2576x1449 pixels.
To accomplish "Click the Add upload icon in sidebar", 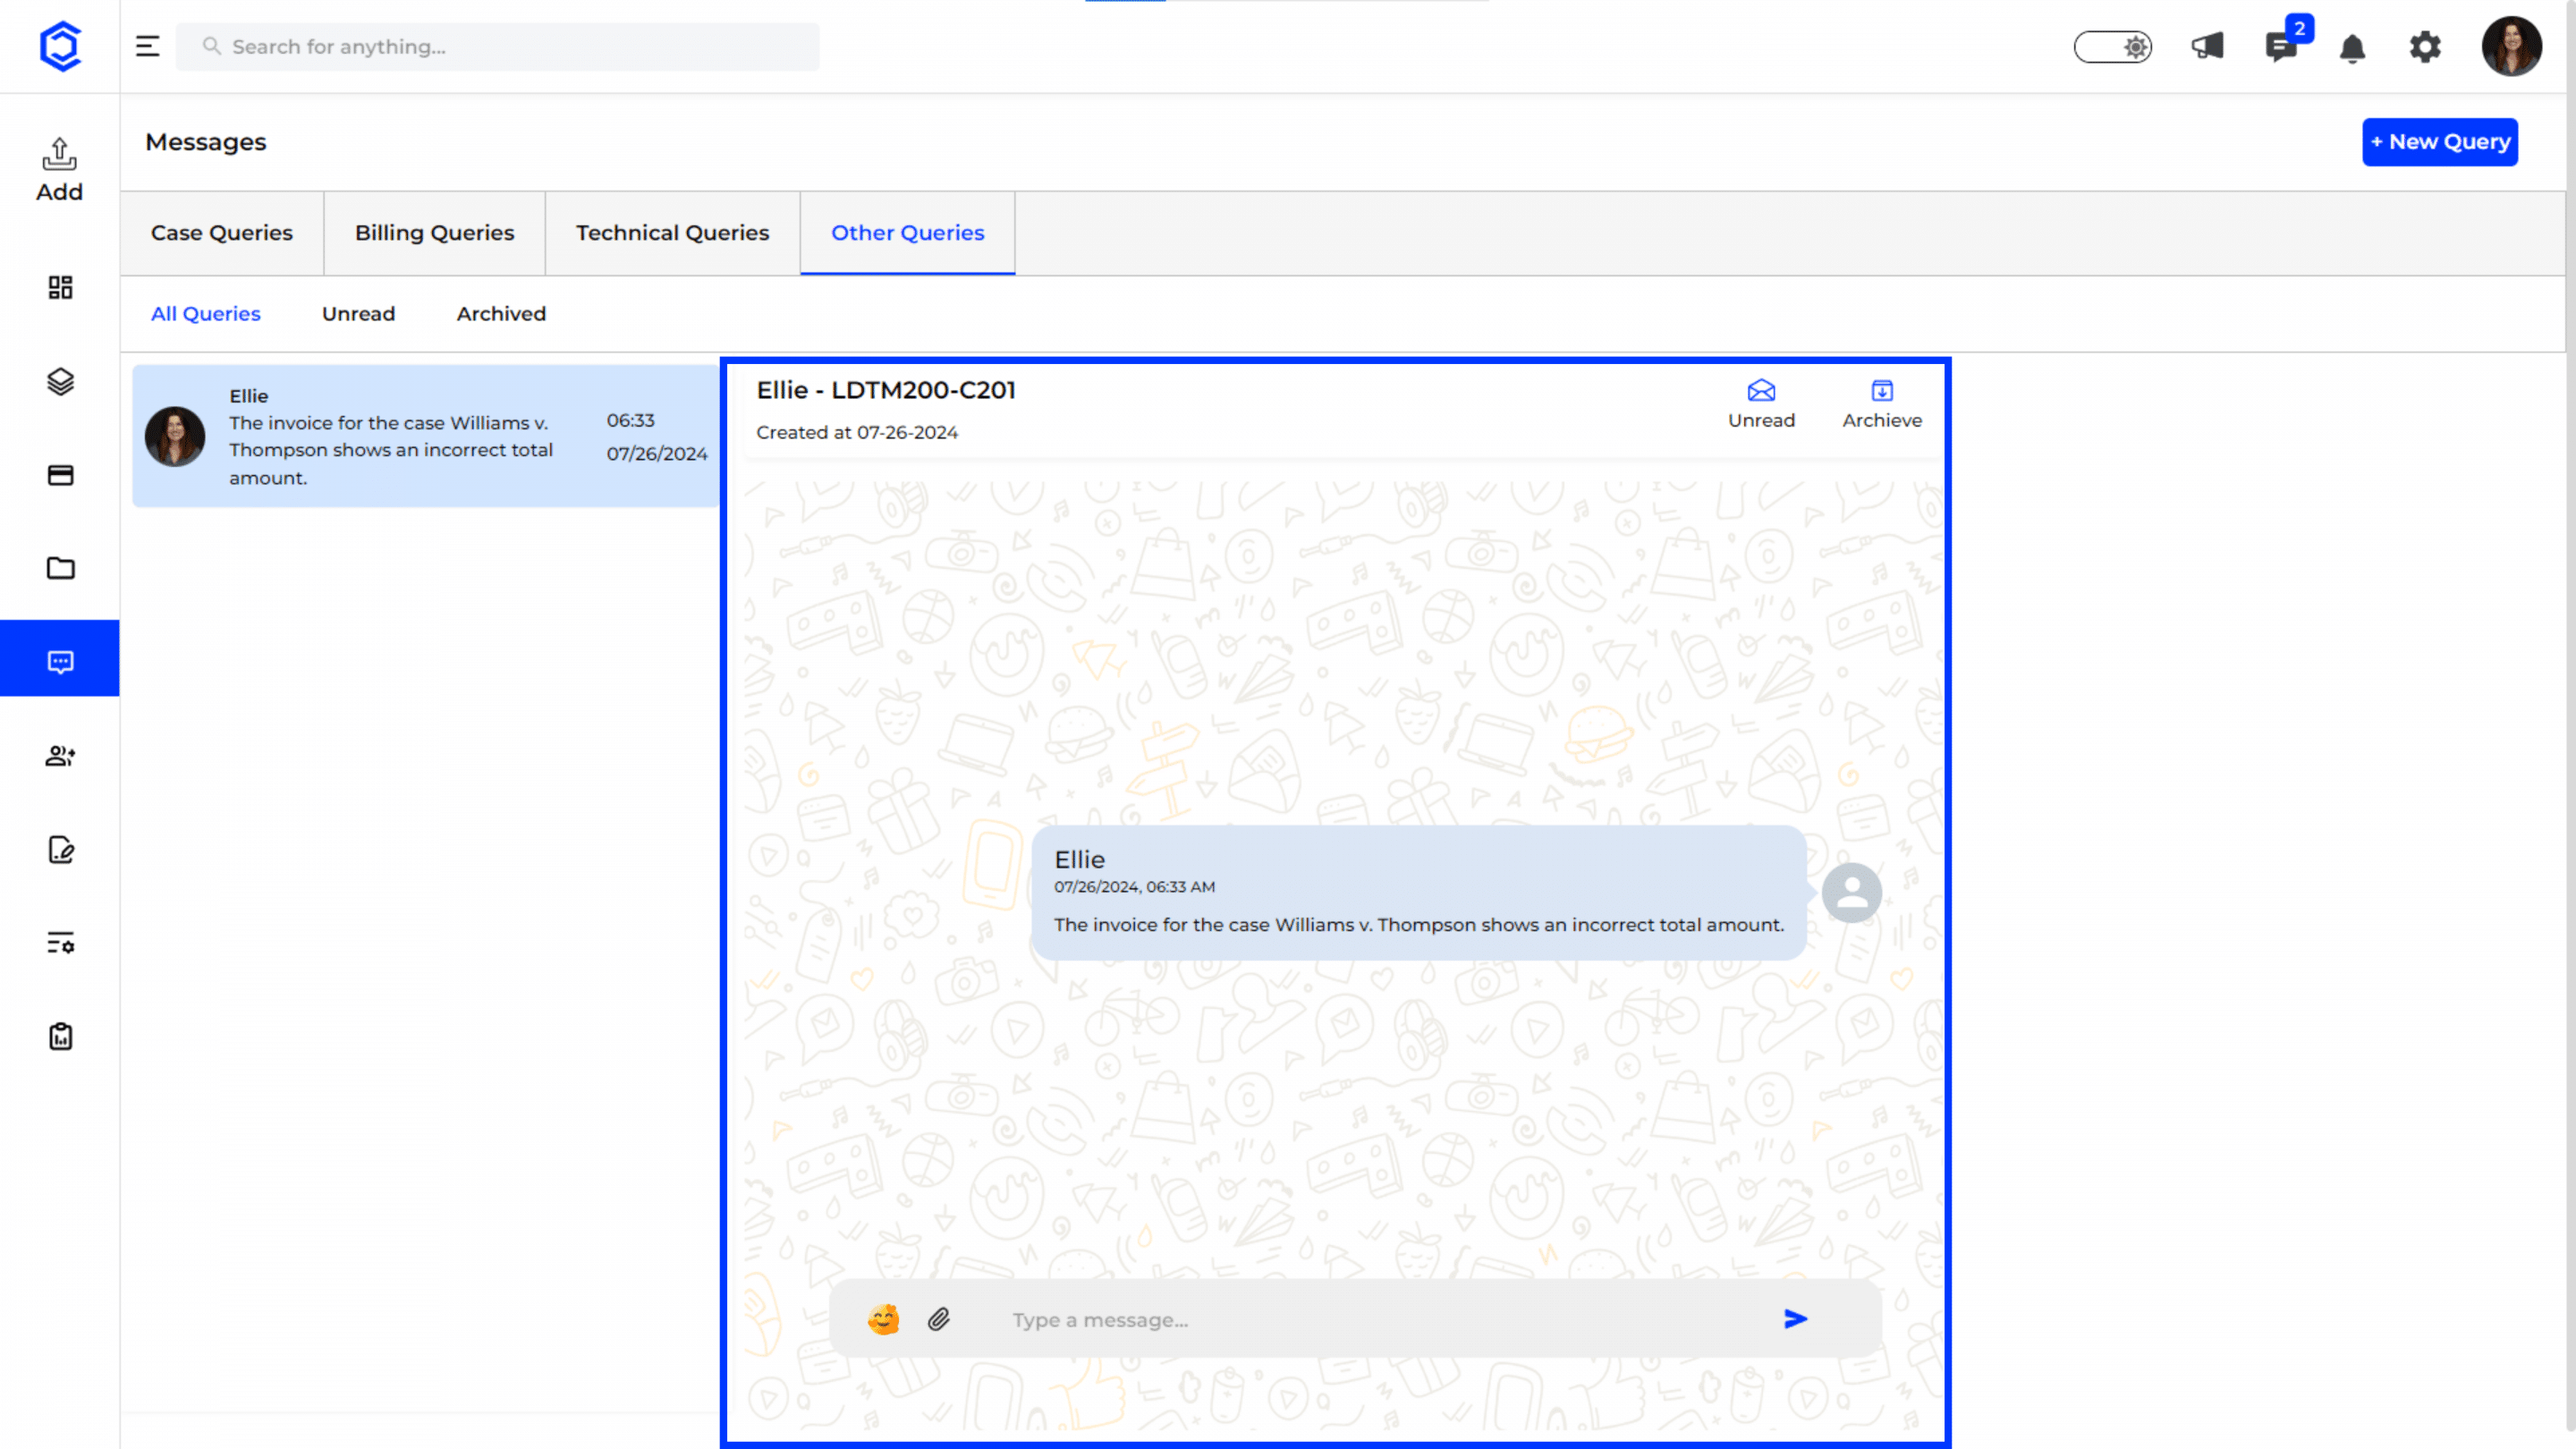I will (60, 169).
